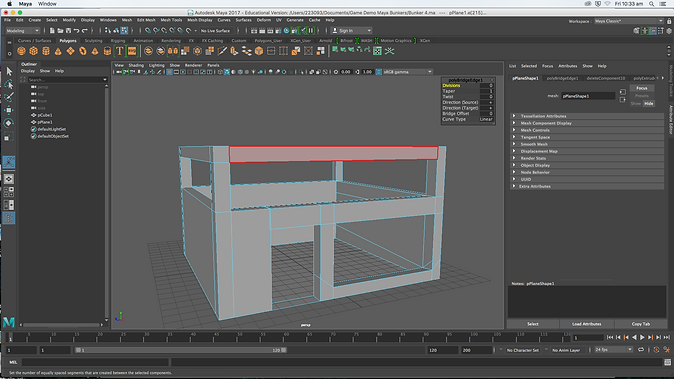674x379 pixels.
Task: Open the sRGB gamma view transform dropdown
Action: tap(407, 72)
